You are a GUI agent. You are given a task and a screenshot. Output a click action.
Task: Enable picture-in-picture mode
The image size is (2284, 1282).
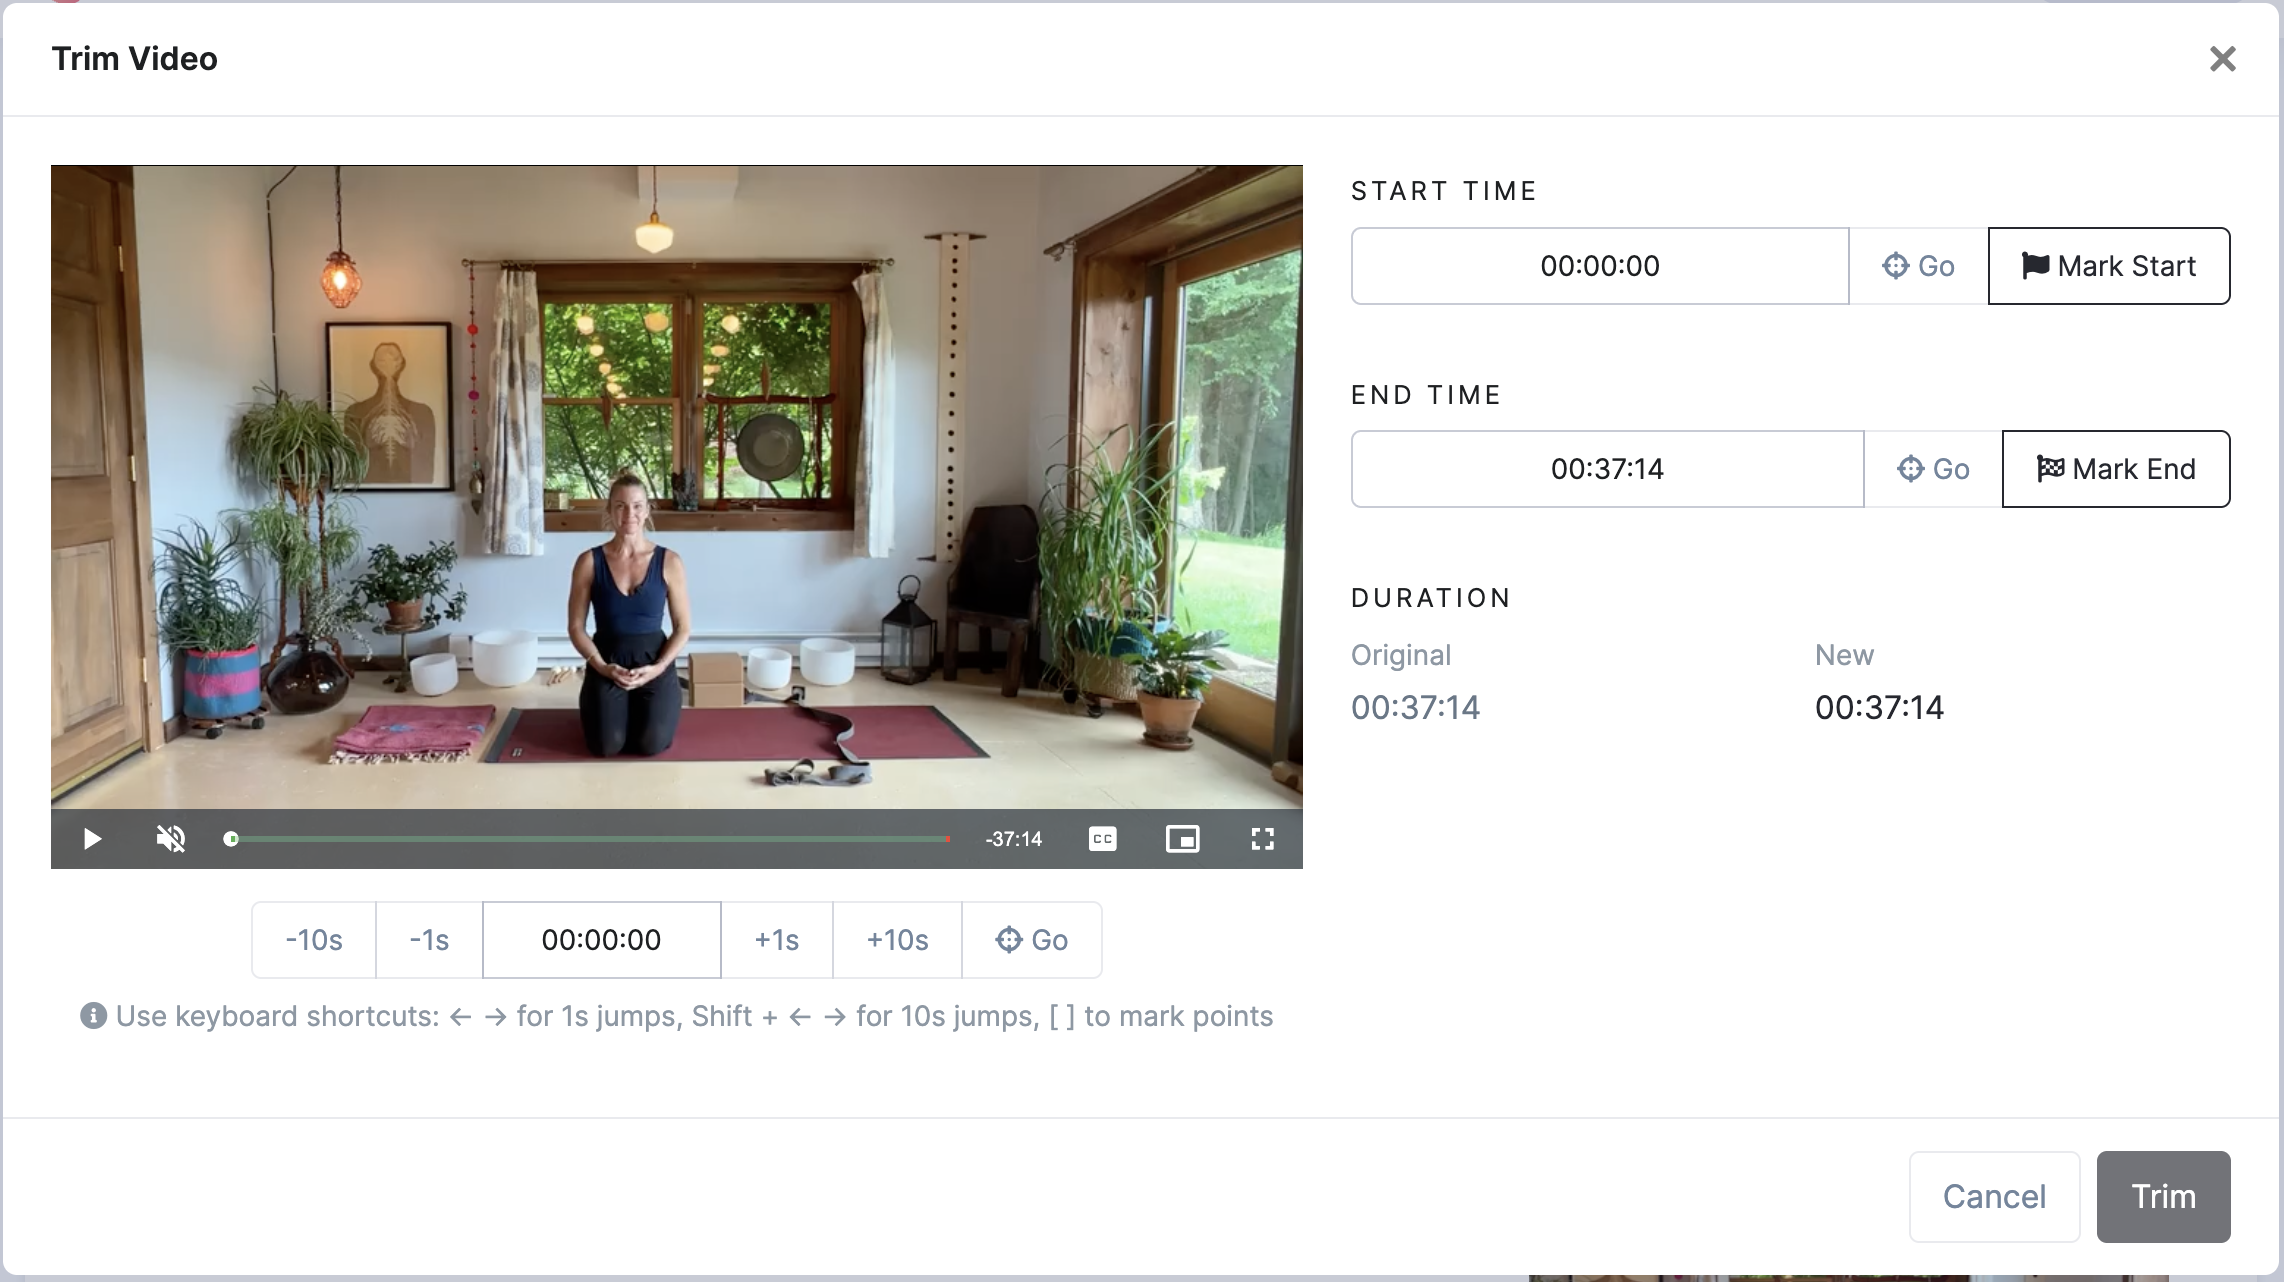tap(1182, 839)
